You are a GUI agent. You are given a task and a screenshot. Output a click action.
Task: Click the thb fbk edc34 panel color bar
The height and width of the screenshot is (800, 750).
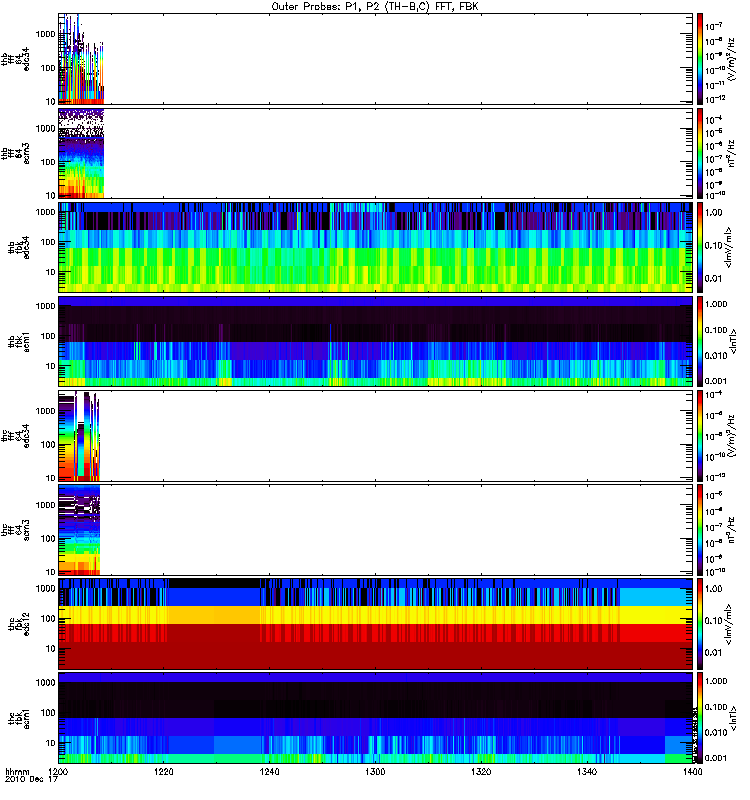[700, 247]
